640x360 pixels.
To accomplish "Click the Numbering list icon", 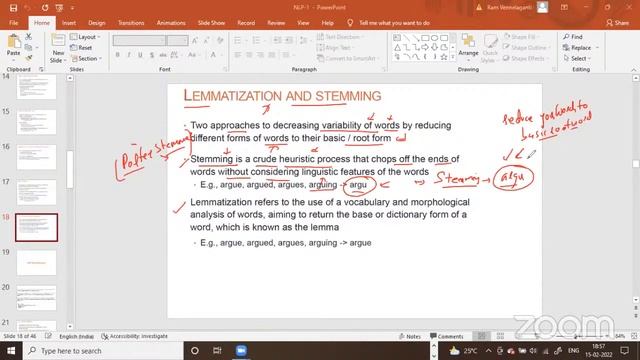I will click(x=256, y=40).
